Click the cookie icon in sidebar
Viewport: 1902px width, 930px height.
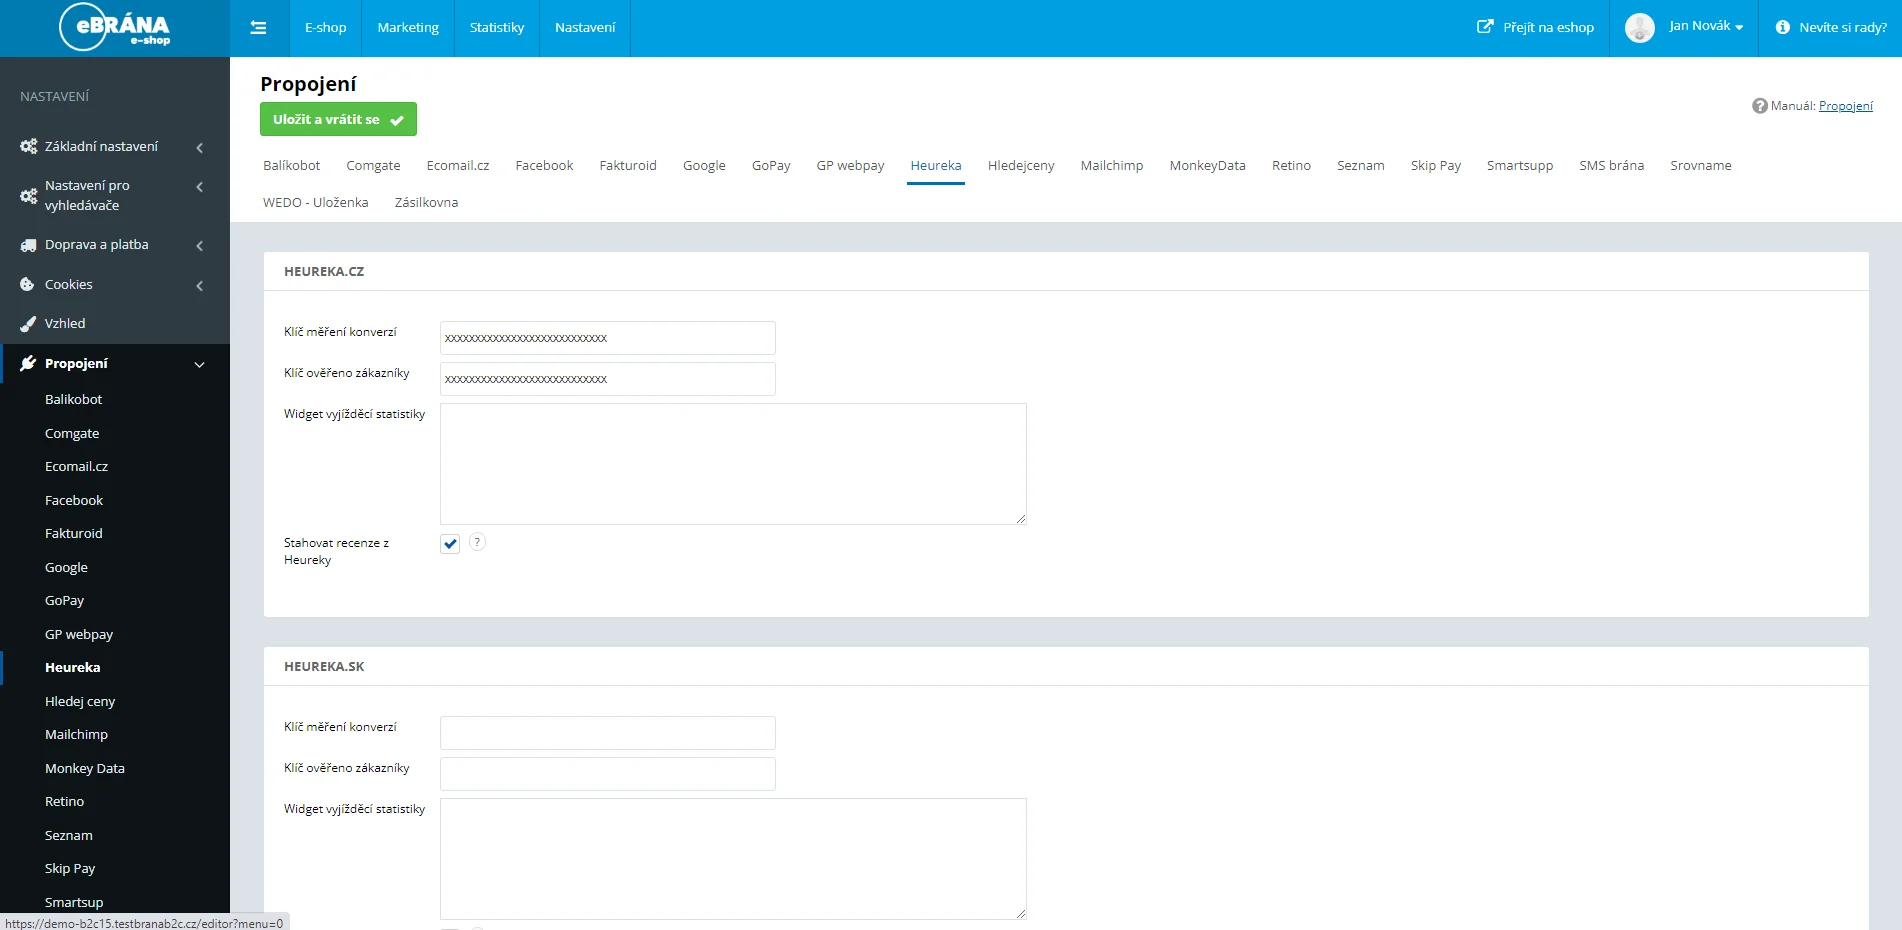click(27, 285)
